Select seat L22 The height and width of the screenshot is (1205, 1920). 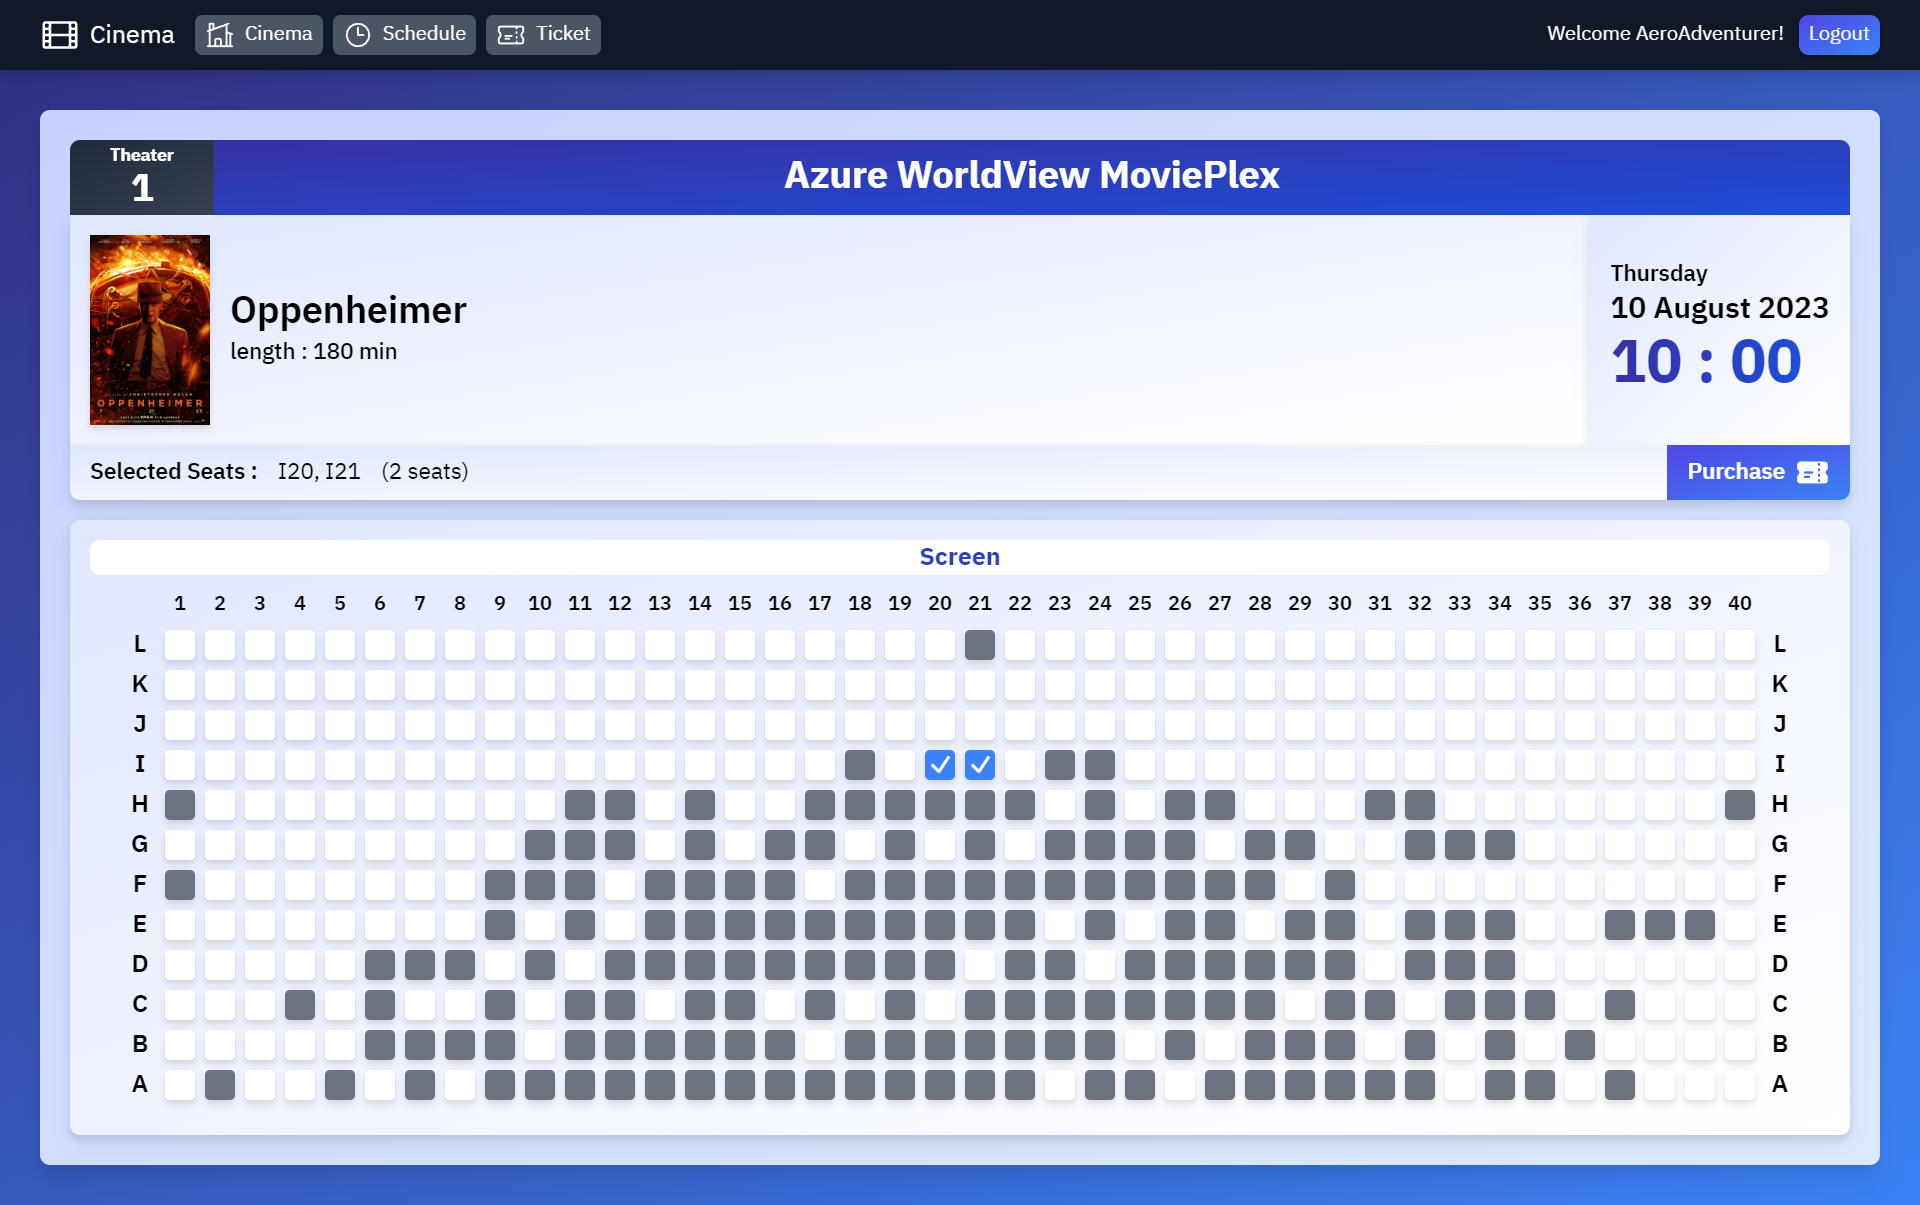click(x=1020, y=645)
